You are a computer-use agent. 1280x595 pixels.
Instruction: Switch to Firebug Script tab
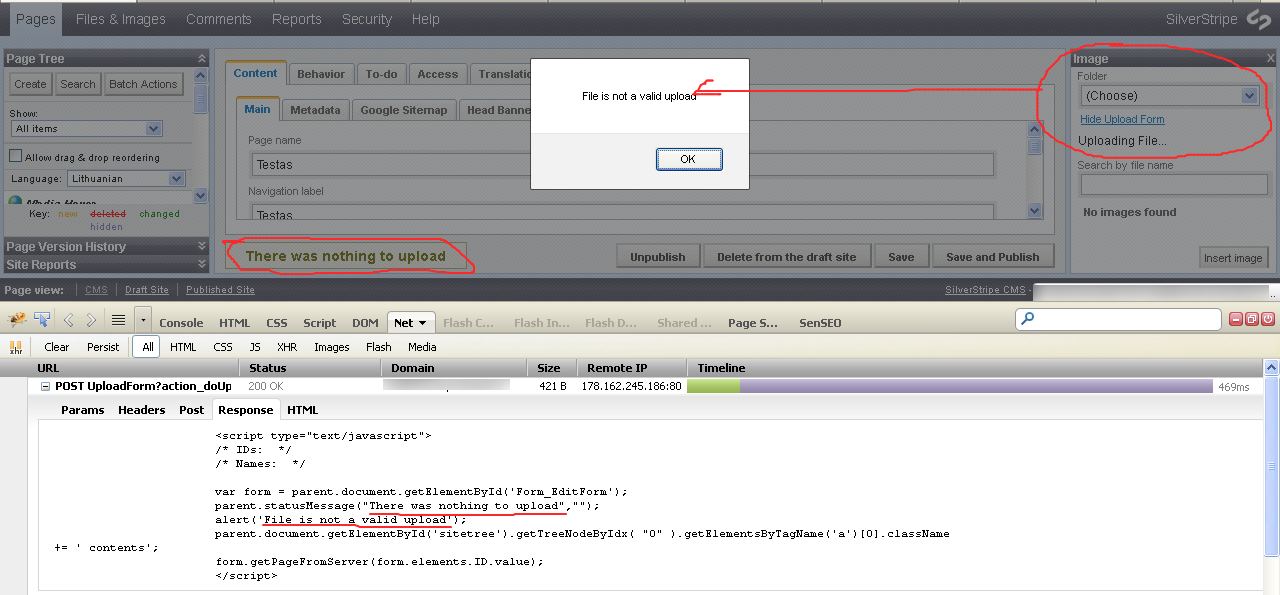point(319,323)
